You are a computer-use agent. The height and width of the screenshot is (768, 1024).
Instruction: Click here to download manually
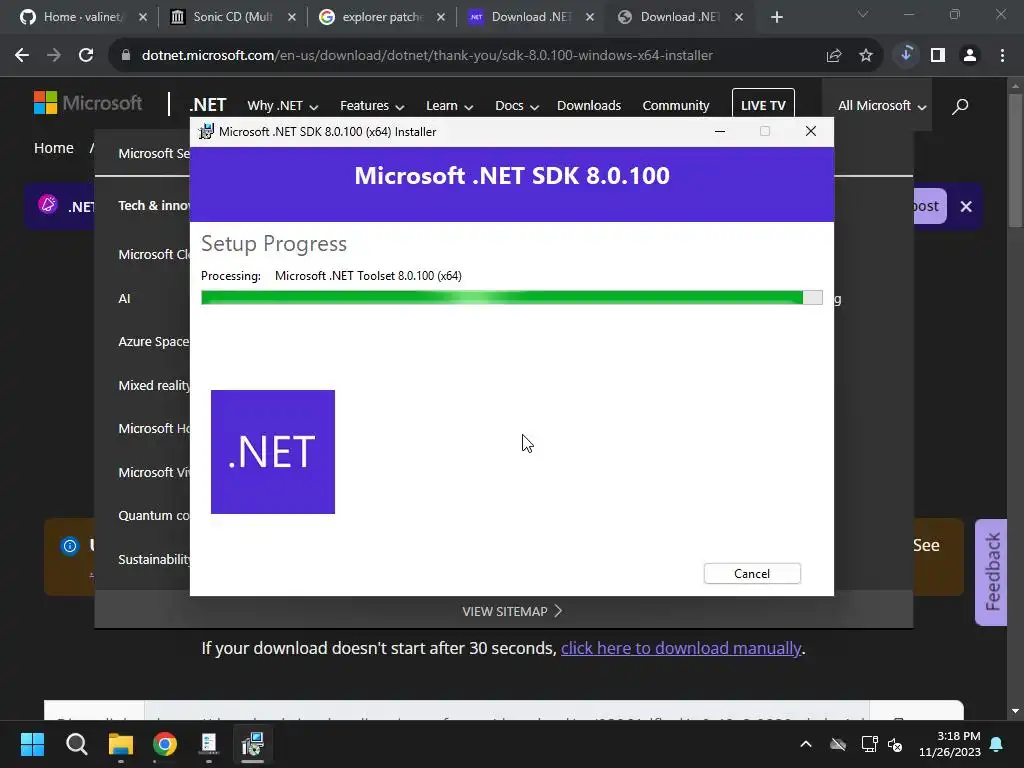680,648
